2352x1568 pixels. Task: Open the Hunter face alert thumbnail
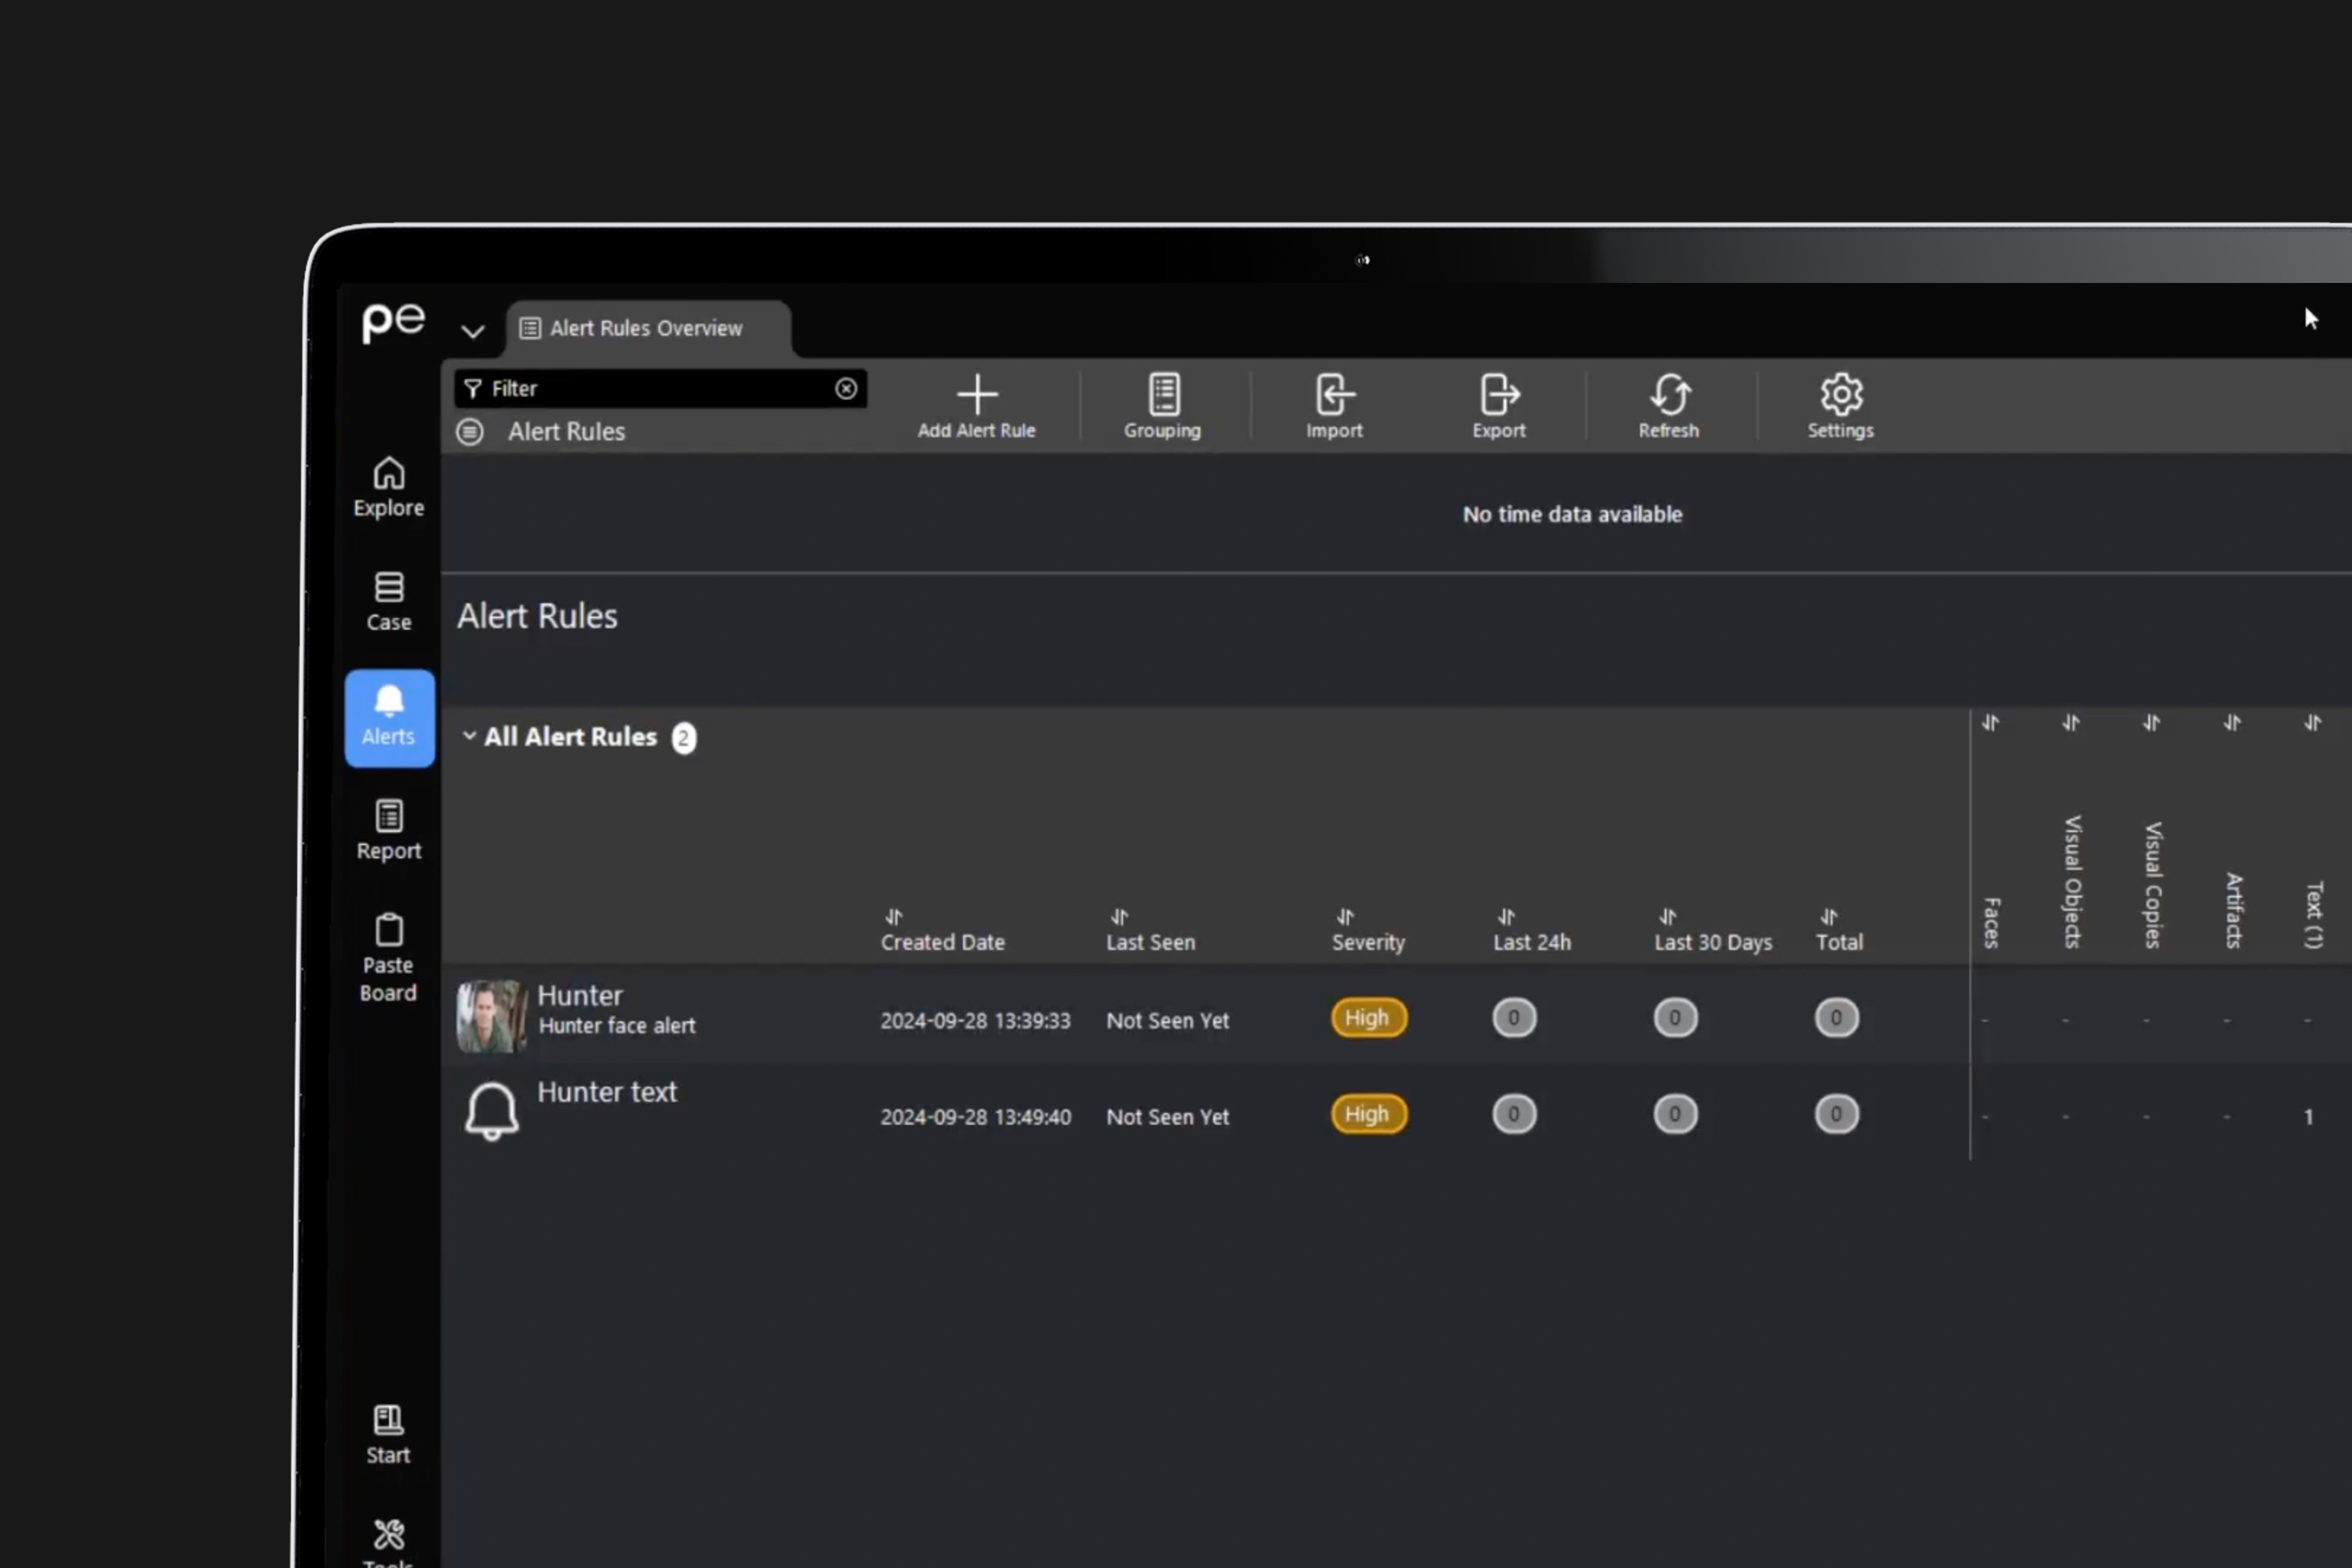click(491, 1017)
